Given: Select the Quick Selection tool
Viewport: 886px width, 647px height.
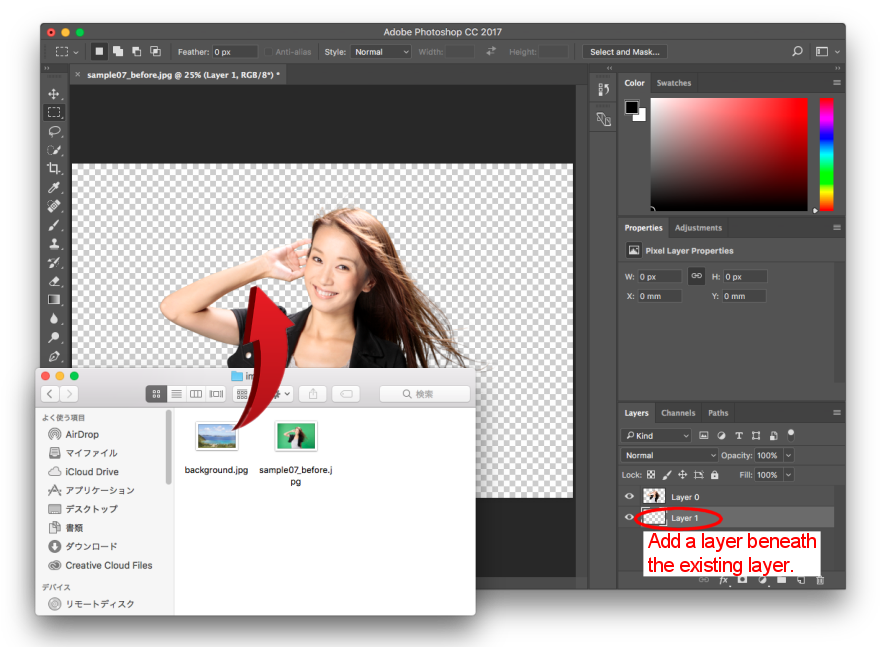Looking at the screenshot, I should [x=54, y=150].
